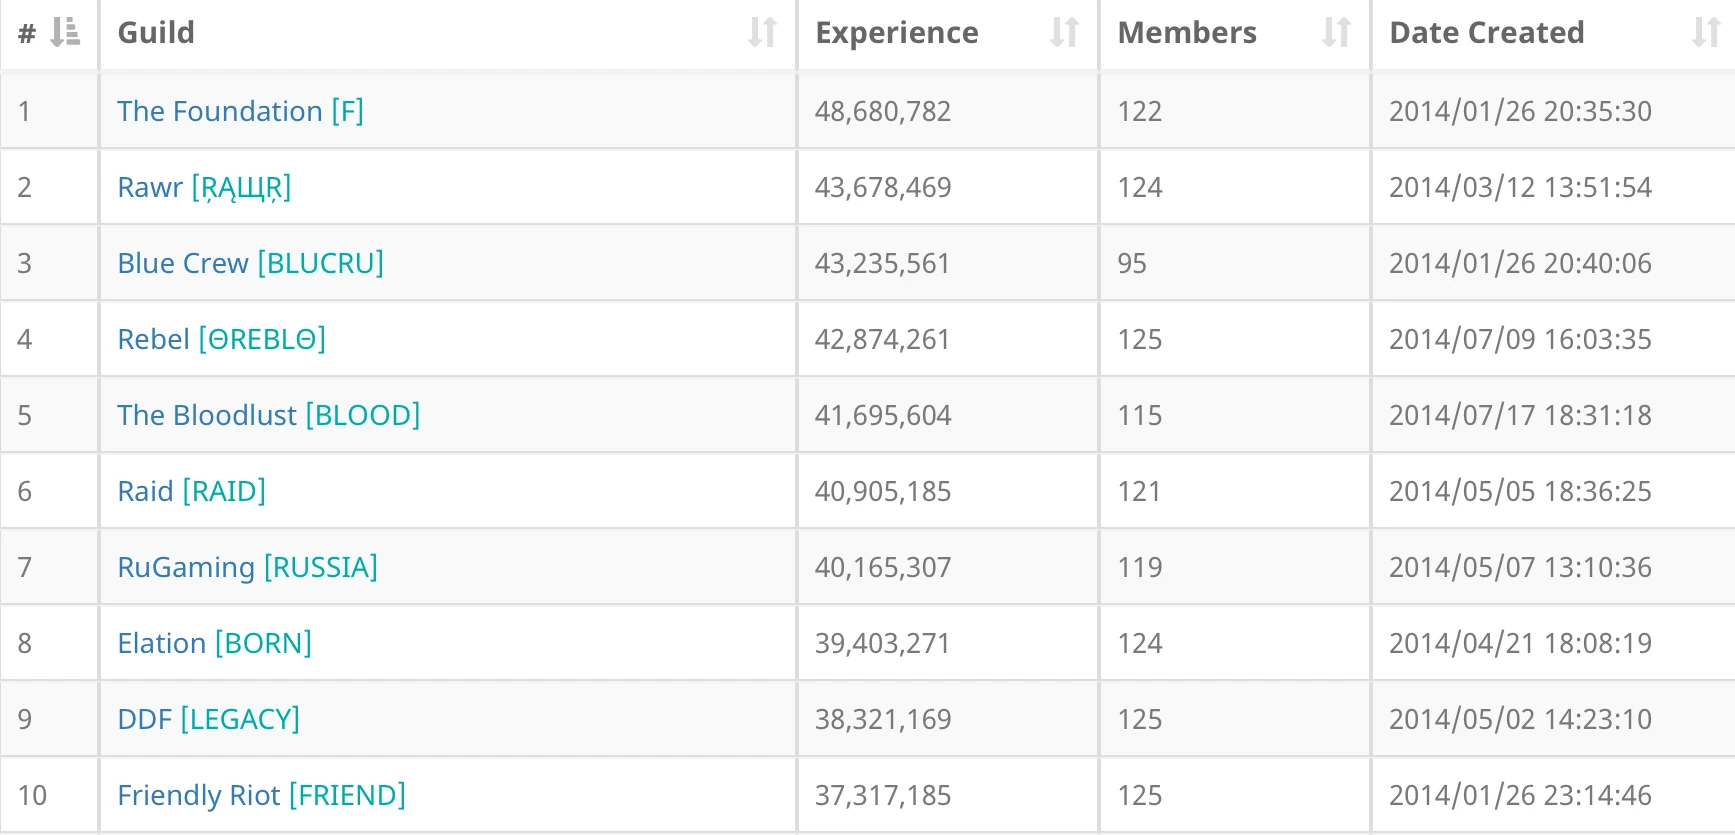Select the DDF [LEGACY] guild link
The height and width of the screenshot is (835, 1735).
click(x=208, y=719)
